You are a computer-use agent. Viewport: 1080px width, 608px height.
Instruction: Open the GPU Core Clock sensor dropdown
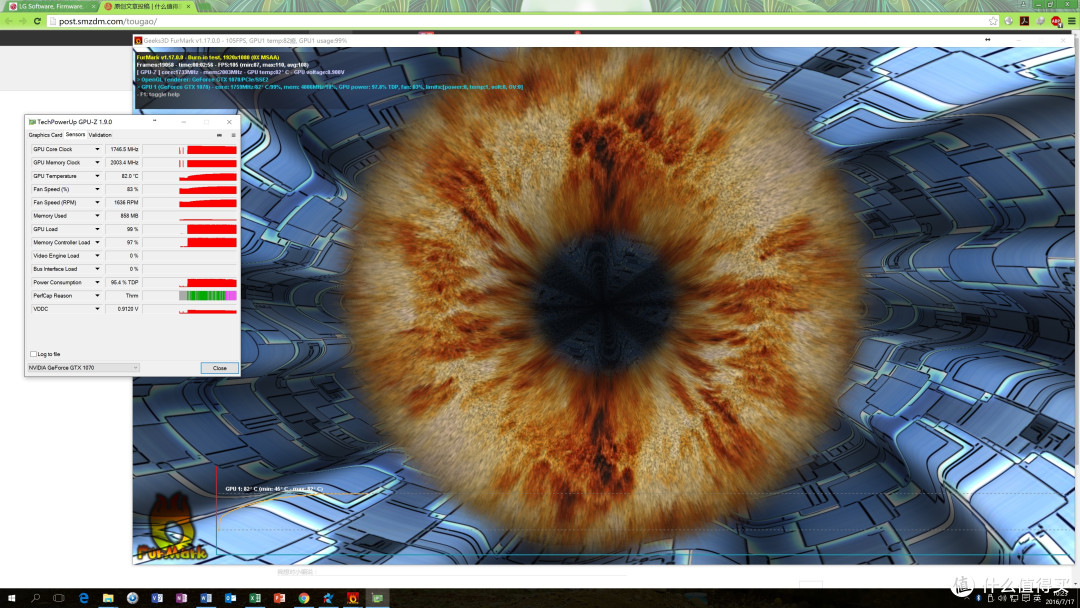point(97,149)
